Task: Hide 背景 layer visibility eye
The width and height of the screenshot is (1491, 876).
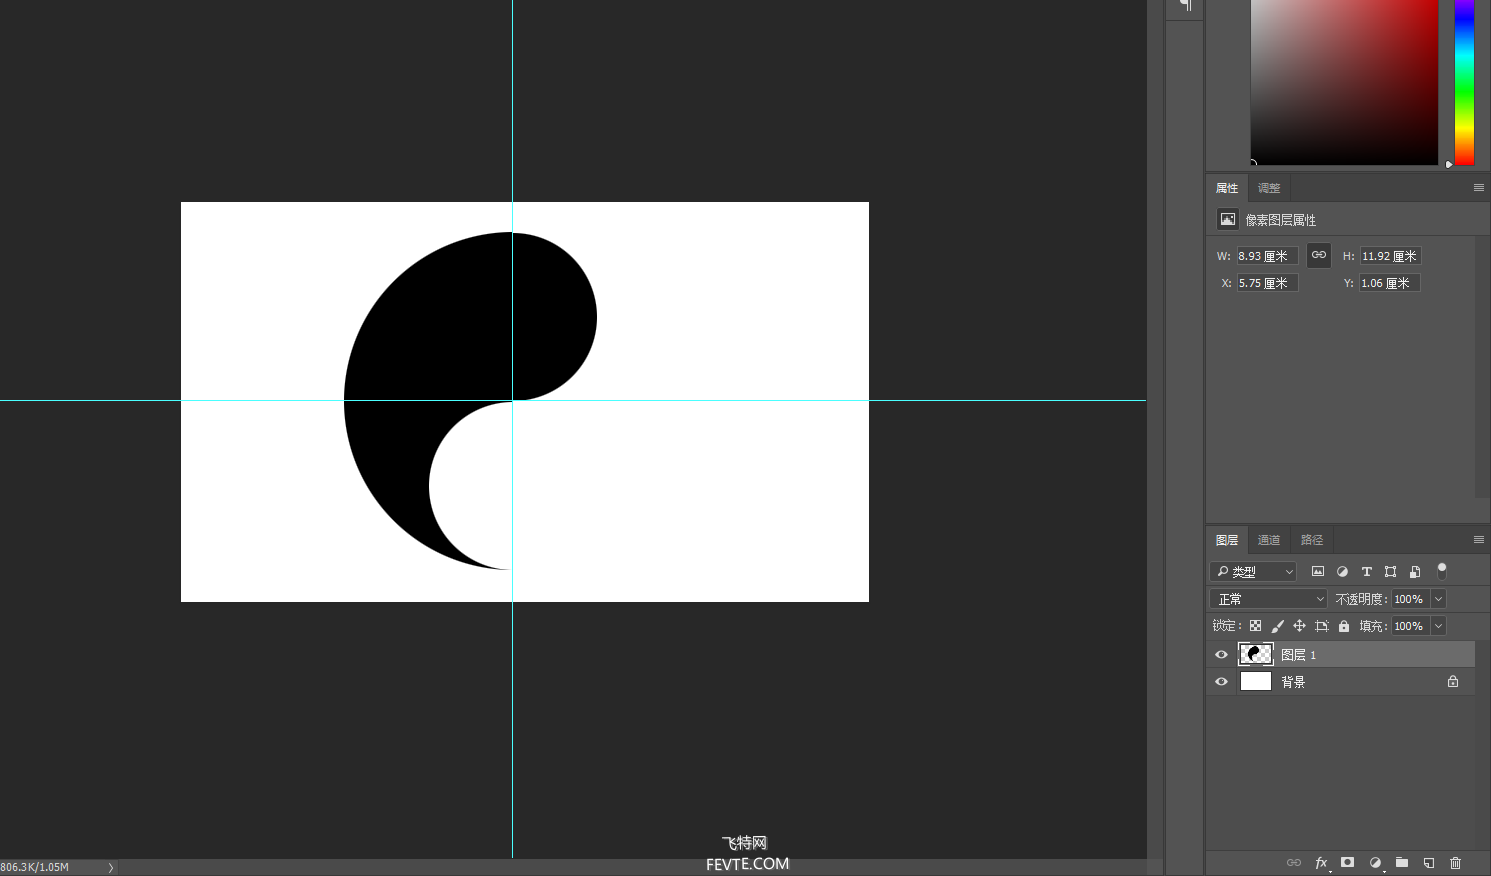Action: point(1221,682)
